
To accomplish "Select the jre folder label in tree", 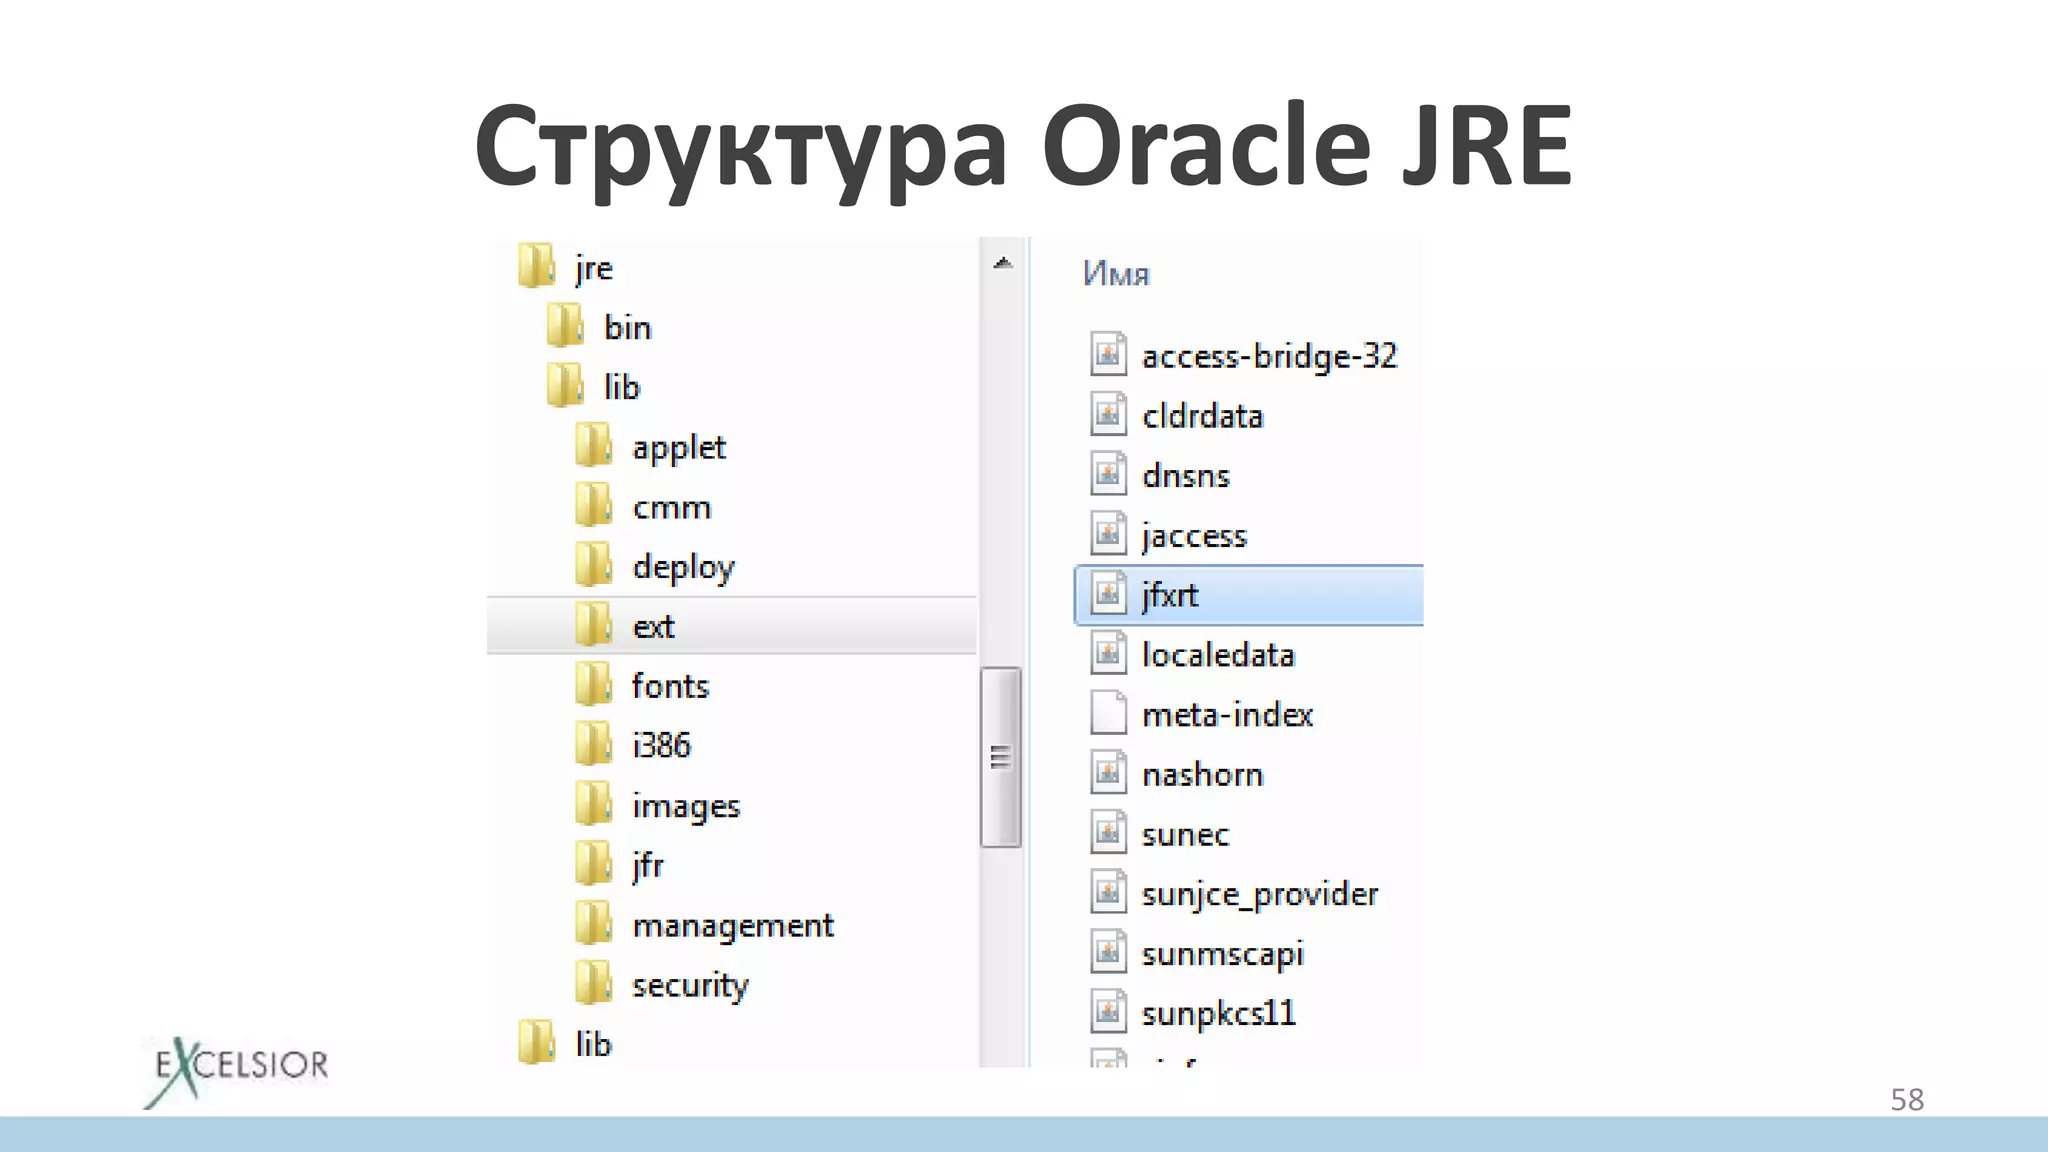I will coord(594,268).
